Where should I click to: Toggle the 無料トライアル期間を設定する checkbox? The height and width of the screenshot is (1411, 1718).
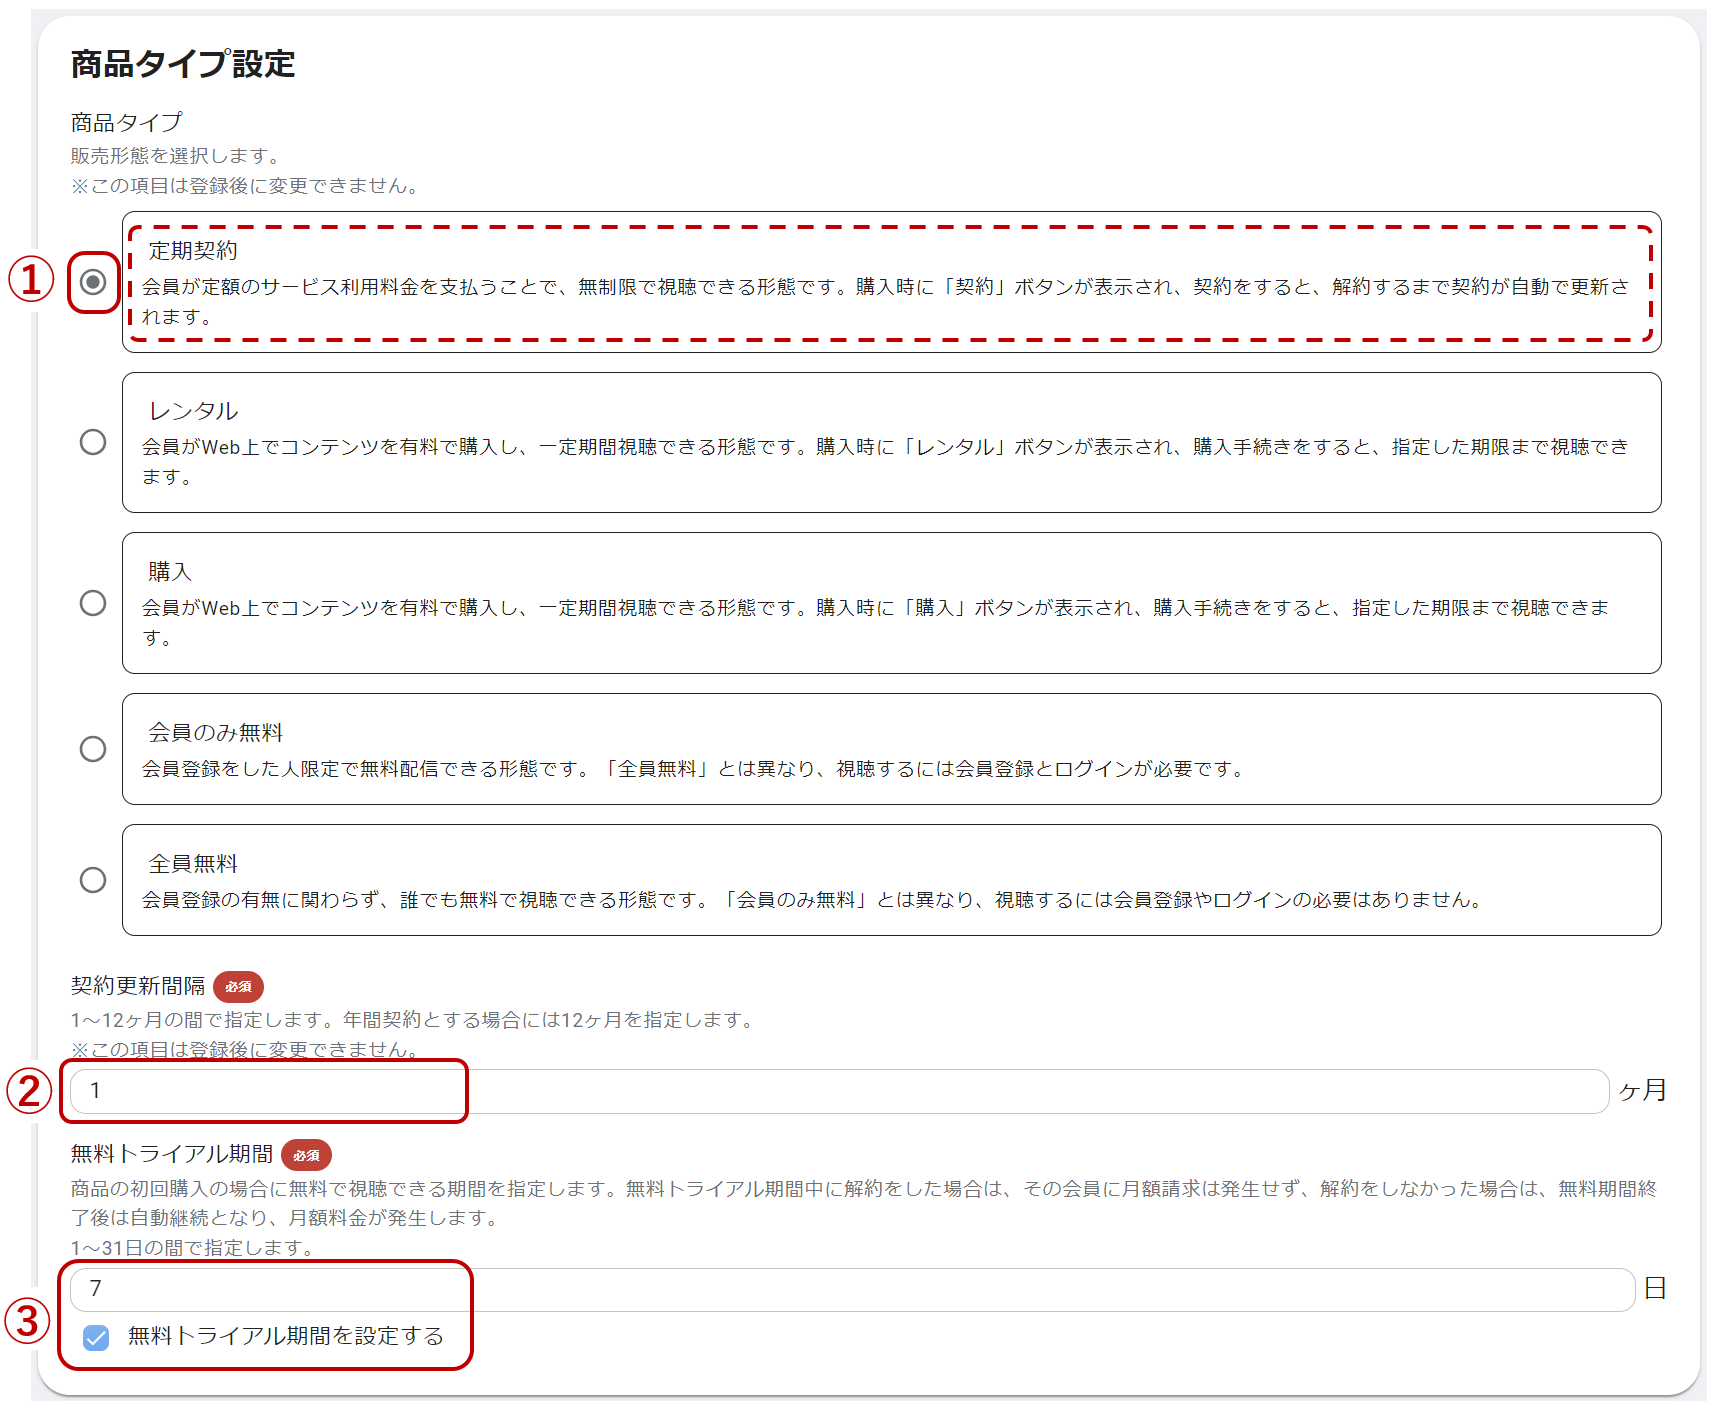(x=96, y=1337)
